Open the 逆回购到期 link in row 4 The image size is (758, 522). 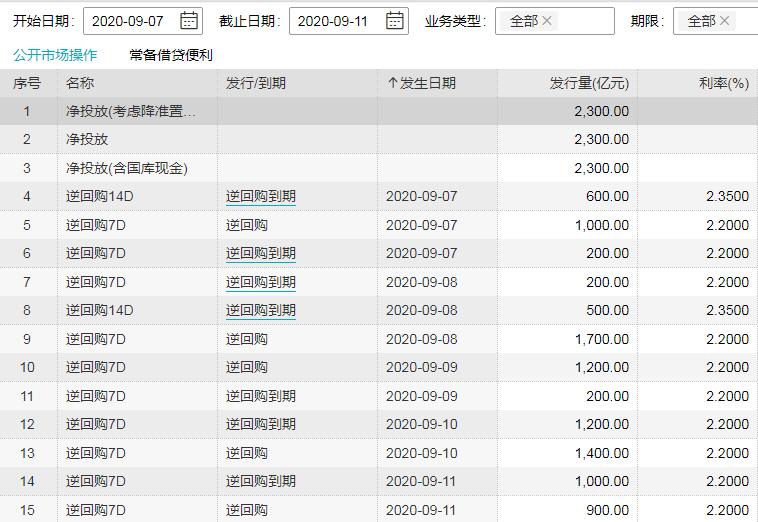click(261, 197)
